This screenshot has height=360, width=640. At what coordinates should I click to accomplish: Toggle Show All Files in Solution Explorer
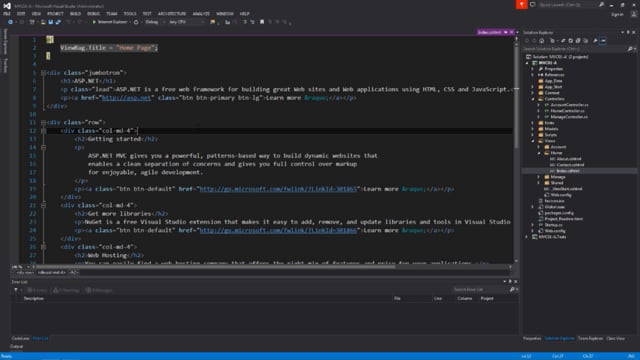pos(586,40)
